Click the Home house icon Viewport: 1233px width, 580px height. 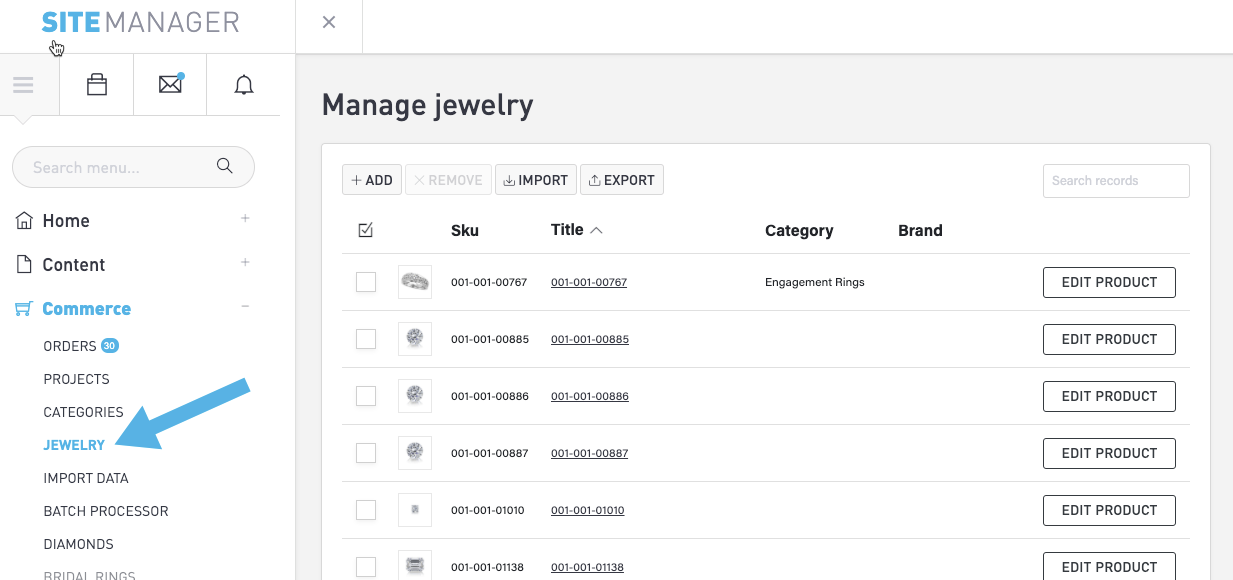tap(24, 221)
